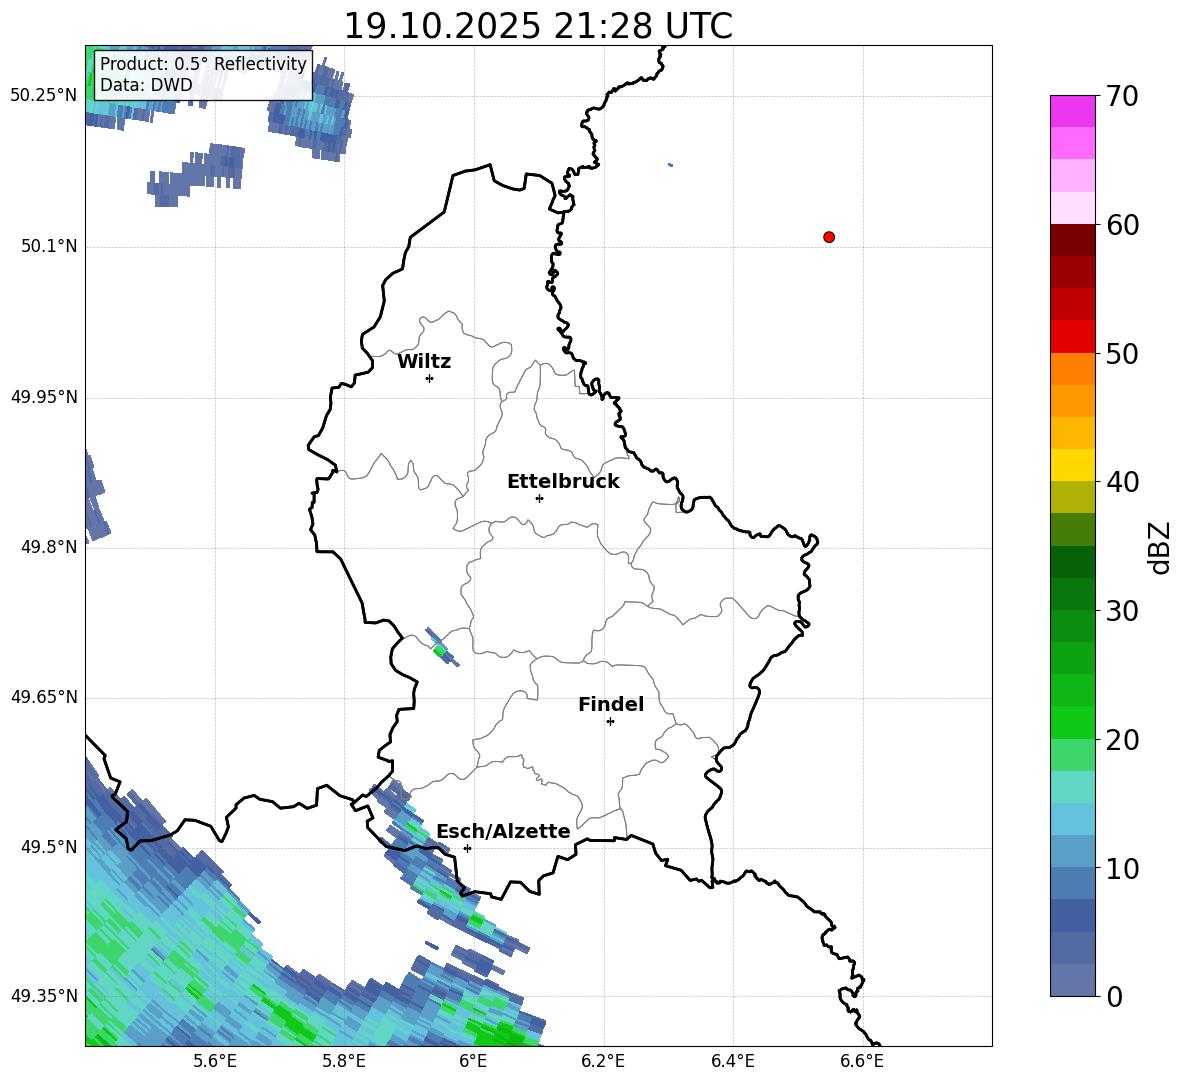Image resolution: width=1184 pixels, height=1081 pixels.
Task: Click the Esch/Alzette city label
Action: [x=503, y=831]
